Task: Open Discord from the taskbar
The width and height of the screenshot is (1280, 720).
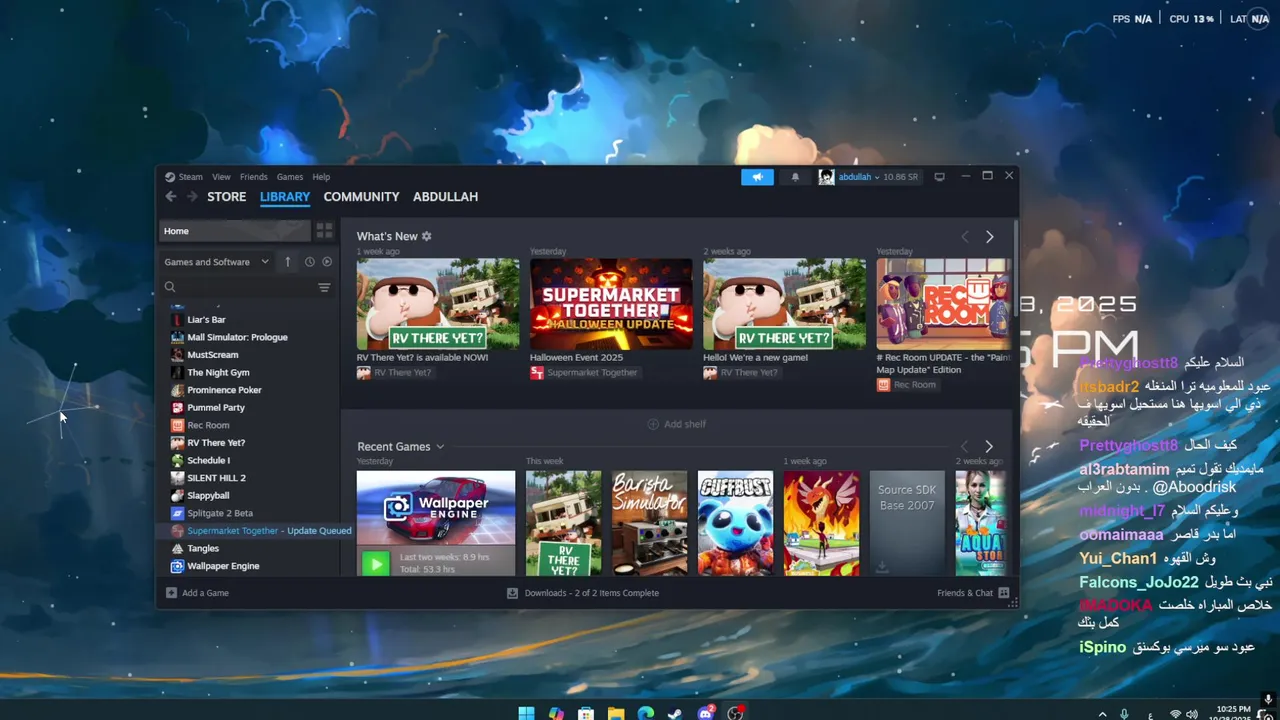Action: (x=706, y=713)
